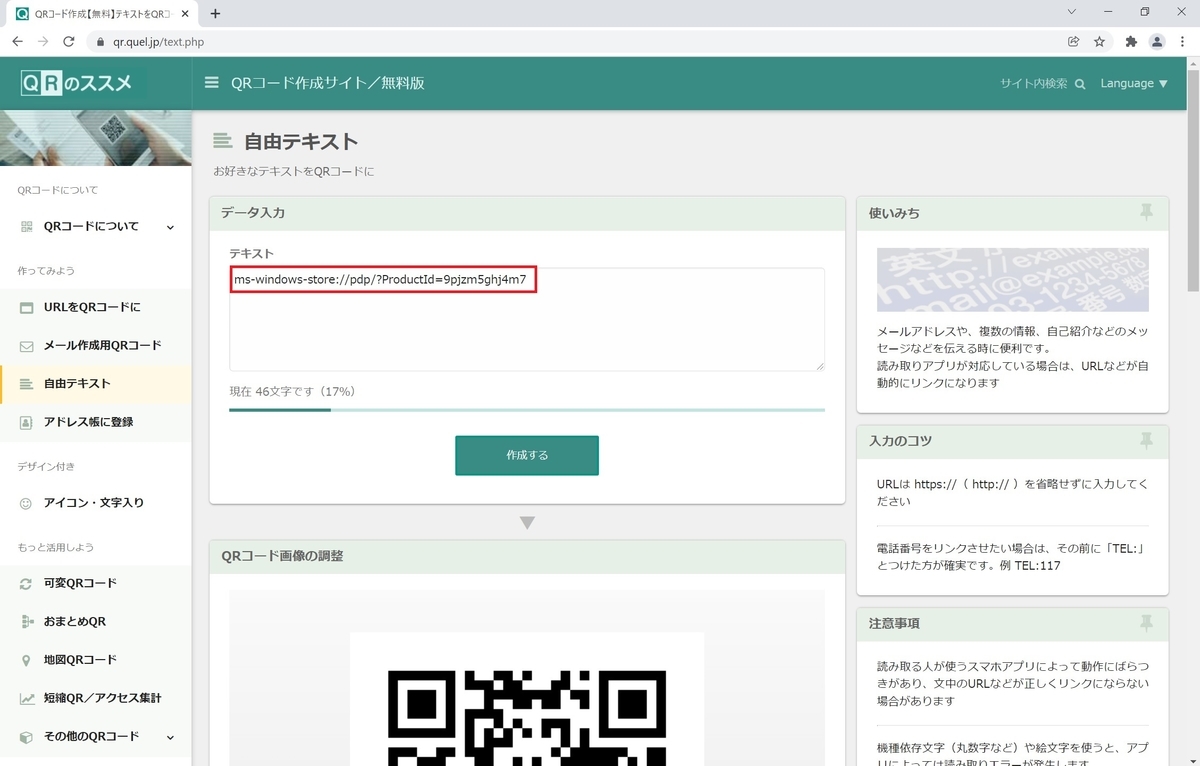Open a new browser tab with plus
Screen dimensions: 1200x766
click(215, 14)
